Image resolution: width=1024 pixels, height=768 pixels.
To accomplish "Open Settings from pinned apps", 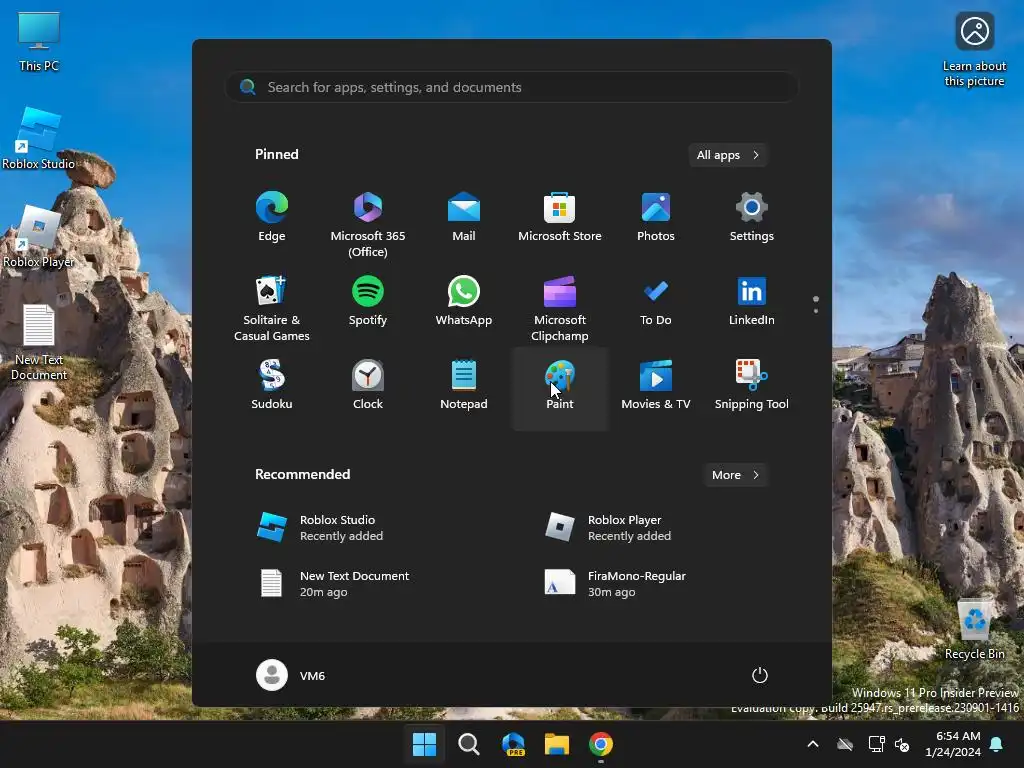I will pos(752,217).
